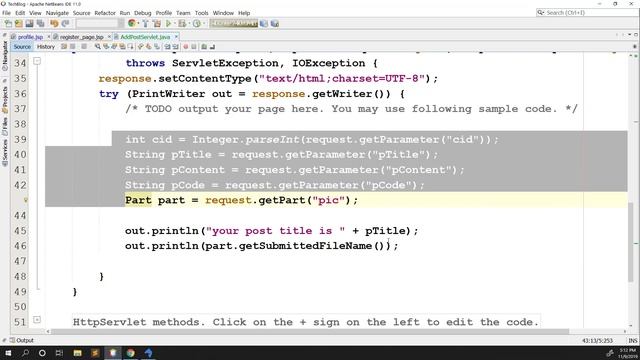This screenshot has height=360, width=640.
Task: Open the Profile menu
Action: pos(164,13)
